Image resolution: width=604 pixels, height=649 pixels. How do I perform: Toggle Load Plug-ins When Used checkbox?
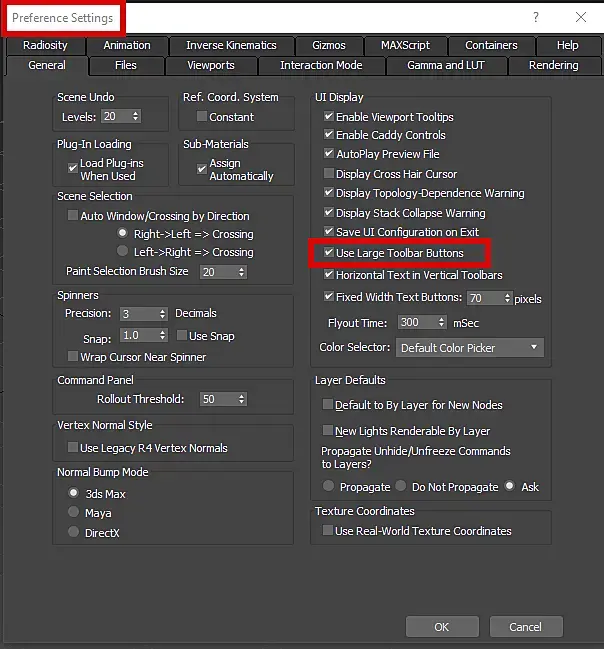[x=72, y=168]
